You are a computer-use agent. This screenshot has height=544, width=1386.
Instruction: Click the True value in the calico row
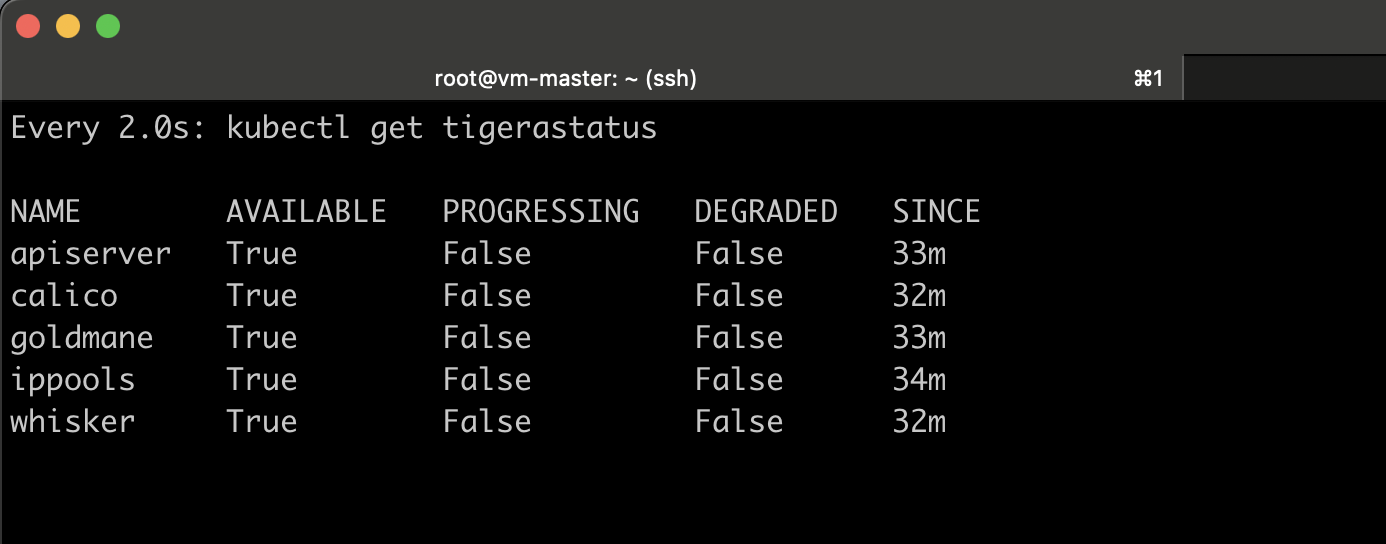(262, 296)
